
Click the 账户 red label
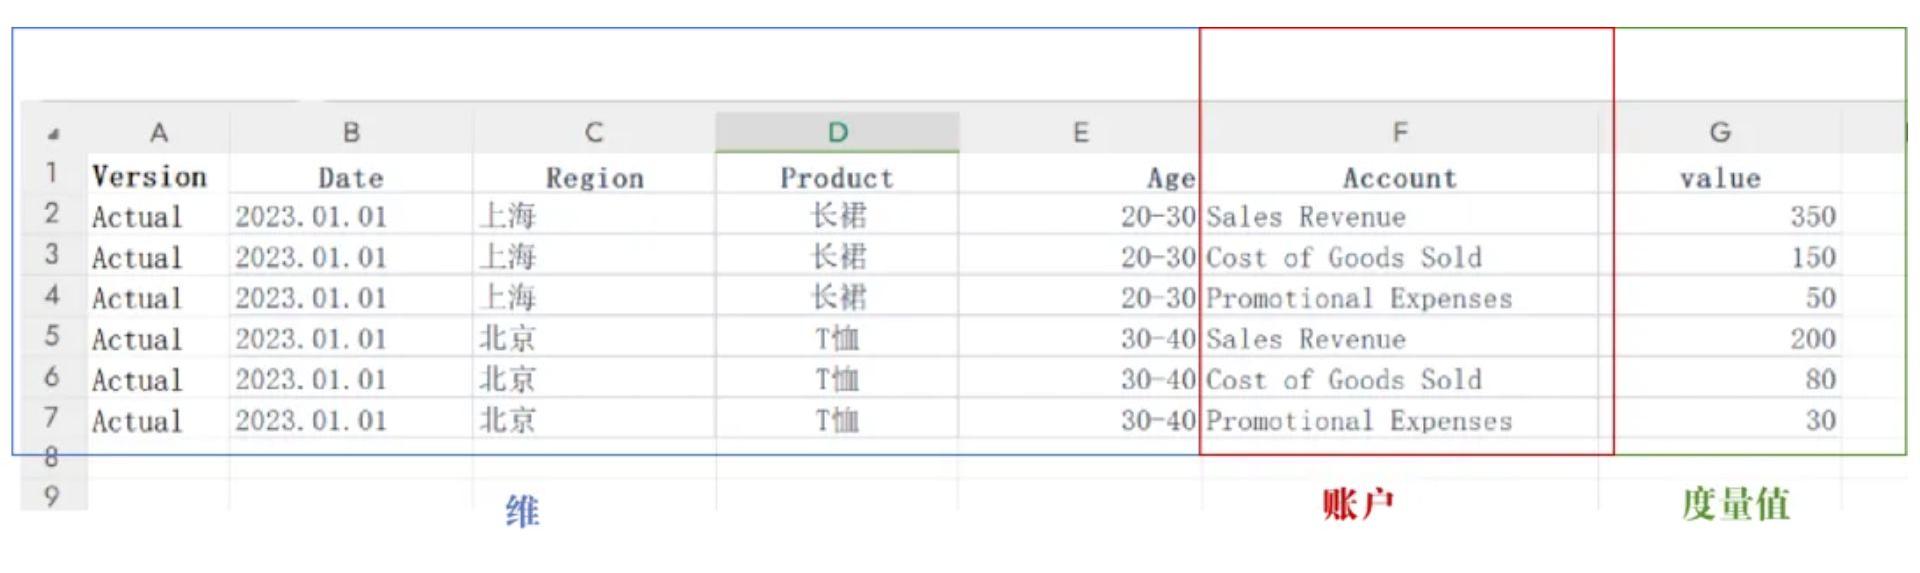click(x=1357, y=503)
